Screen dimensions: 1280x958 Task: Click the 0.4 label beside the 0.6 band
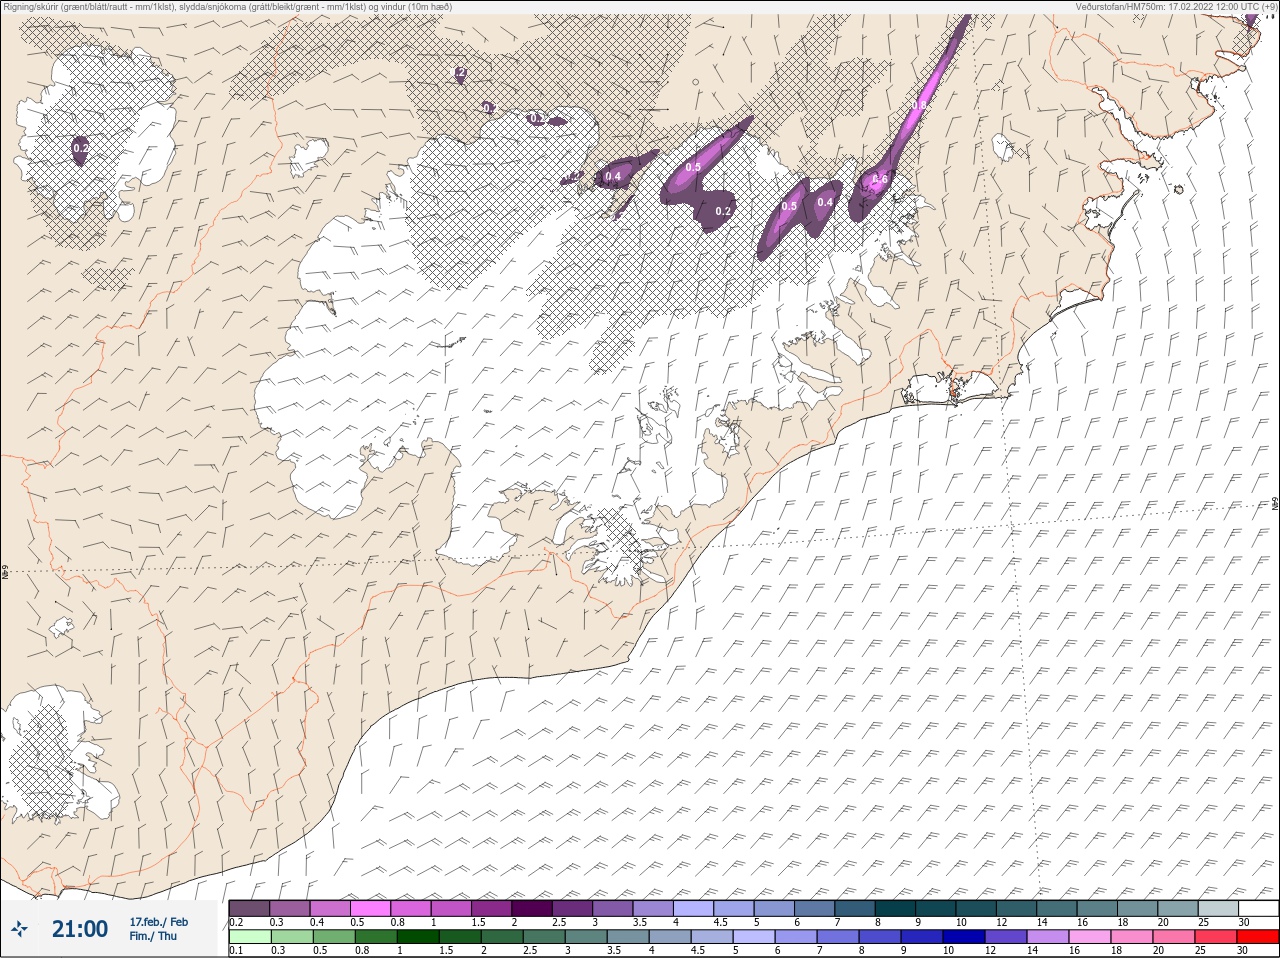click(x=825, y=202)
